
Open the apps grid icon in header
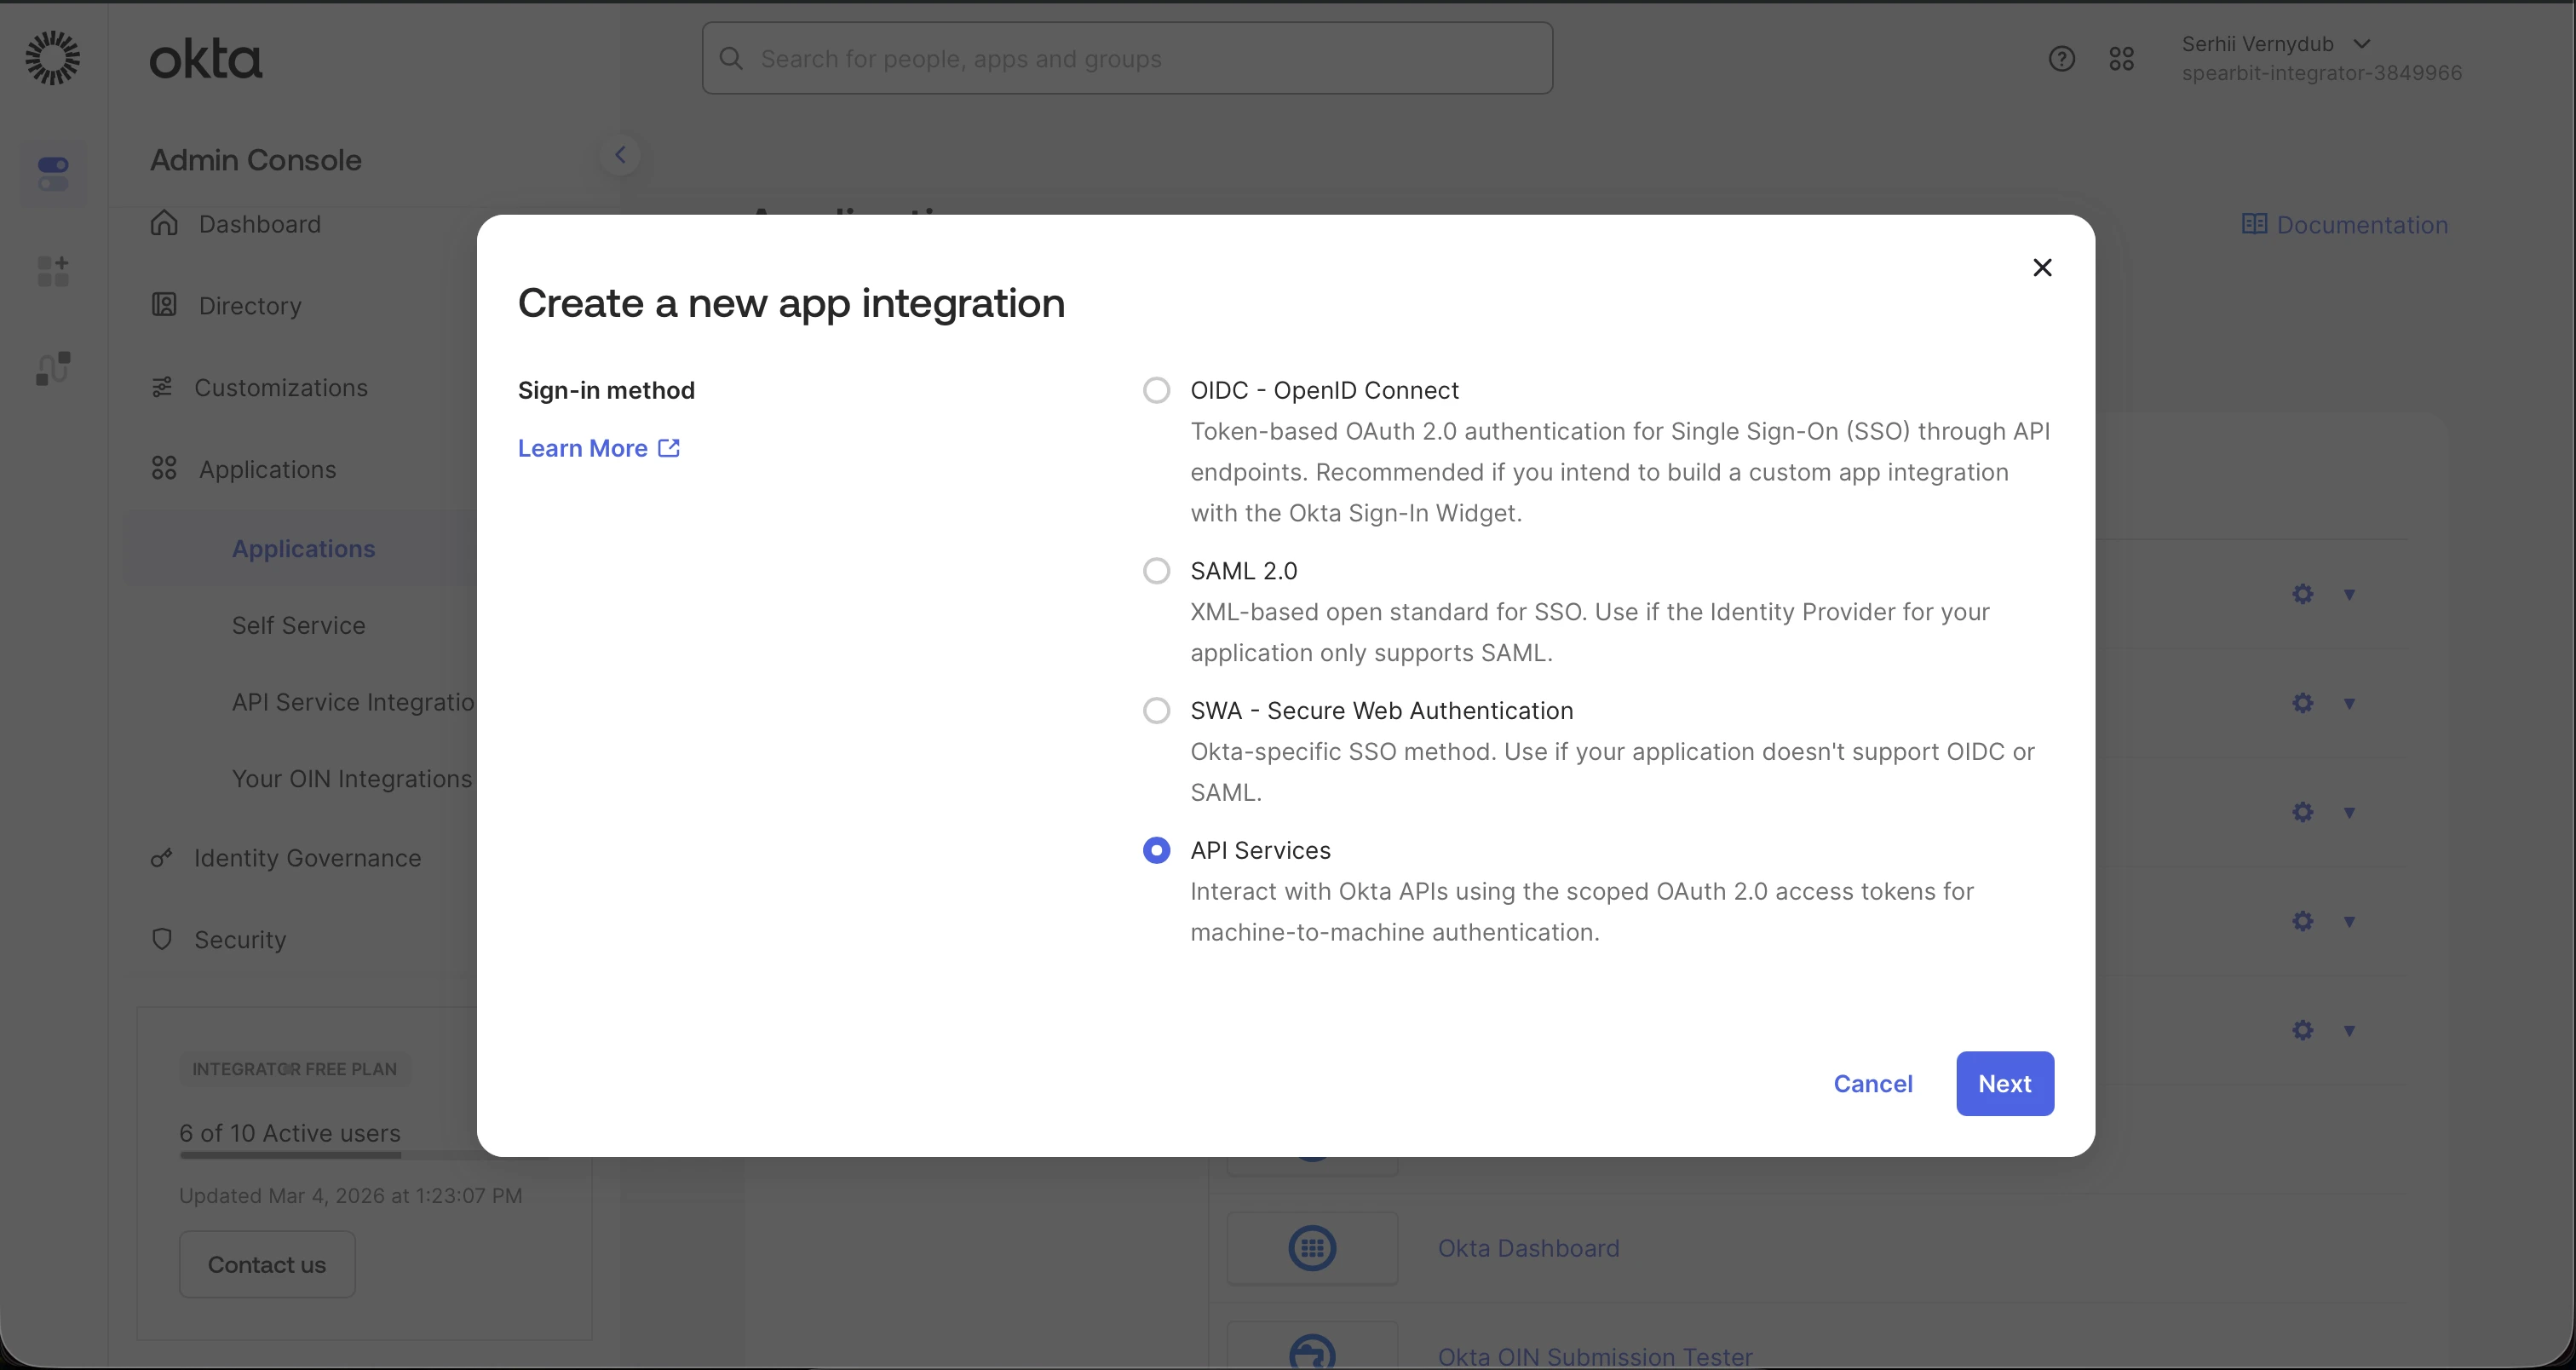tap(2121, 59)
